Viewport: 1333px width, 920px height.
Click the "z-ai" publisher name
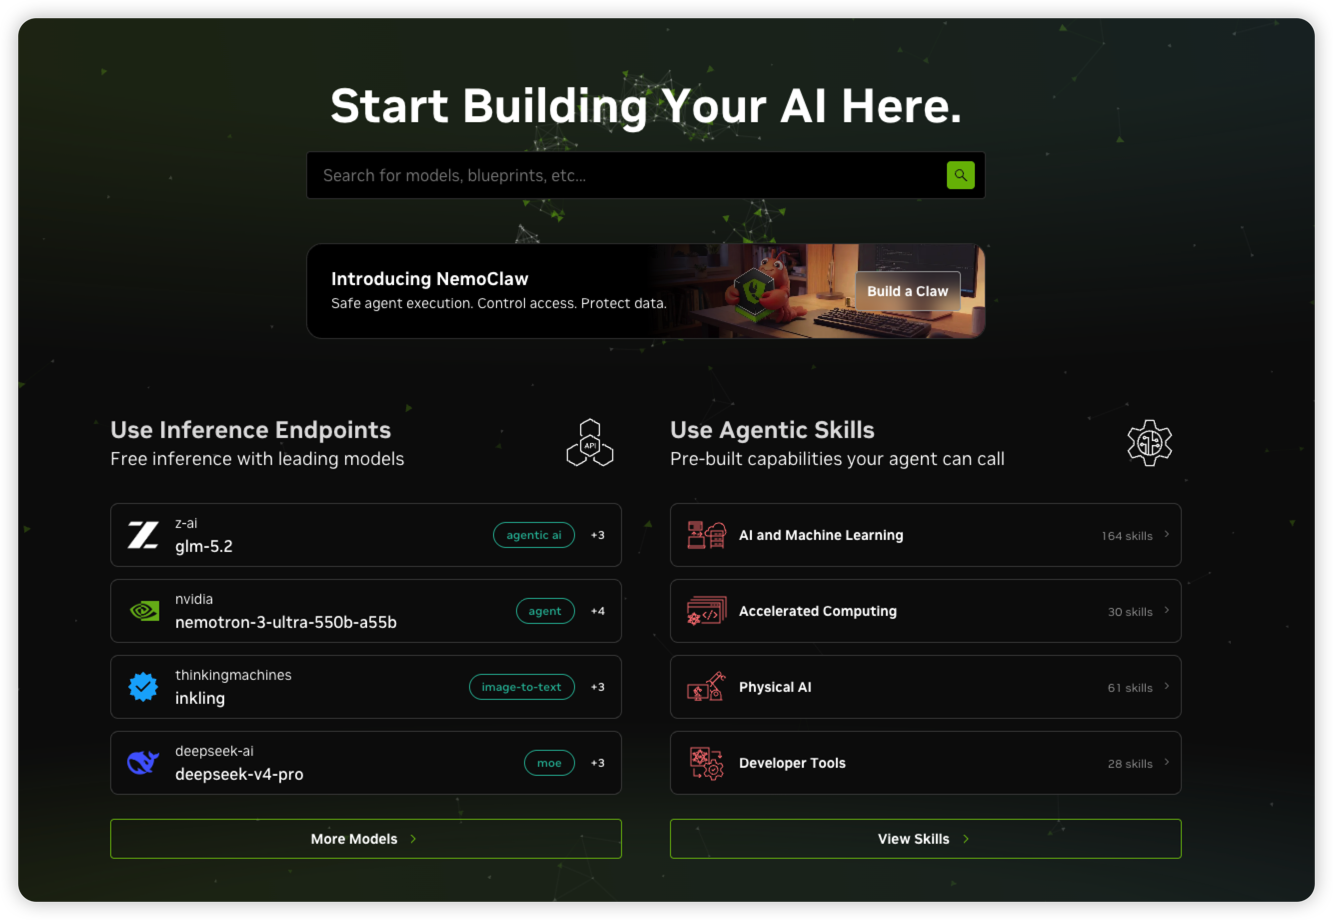point(186,523)
